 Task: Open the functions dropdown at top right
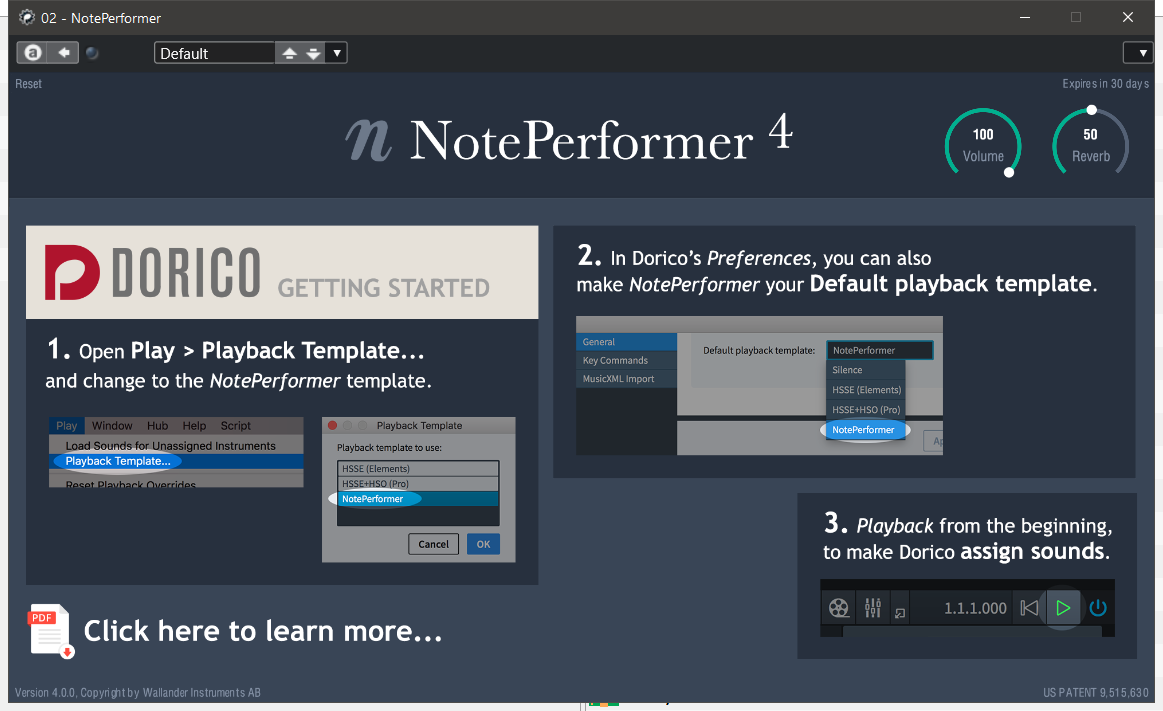[1139, 53]
